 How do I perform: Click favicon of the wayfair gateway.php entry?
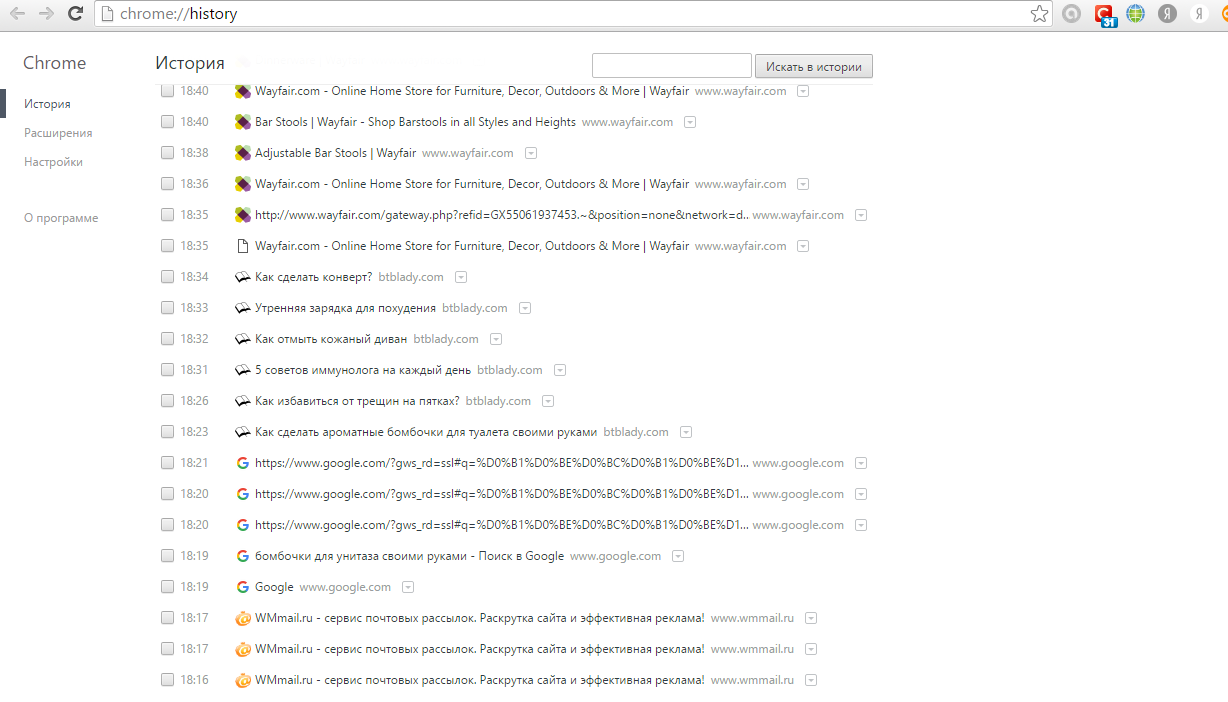(242, 215)
